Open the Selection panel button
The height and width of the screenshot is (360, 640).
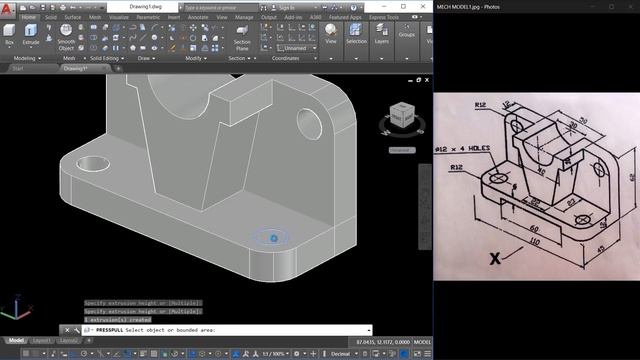pyautogui.click(x=356, y=34)
